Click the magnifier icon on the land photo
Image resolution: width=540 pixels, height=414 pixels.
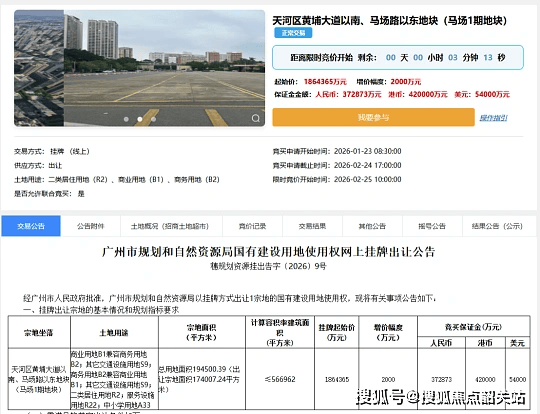tap(256, 118)
